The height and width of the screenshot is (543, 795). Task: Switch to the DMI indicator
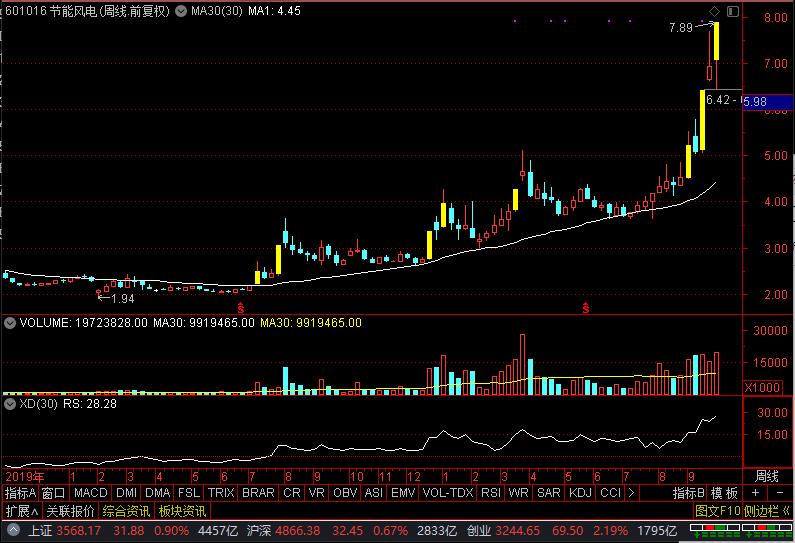[126, 493]
